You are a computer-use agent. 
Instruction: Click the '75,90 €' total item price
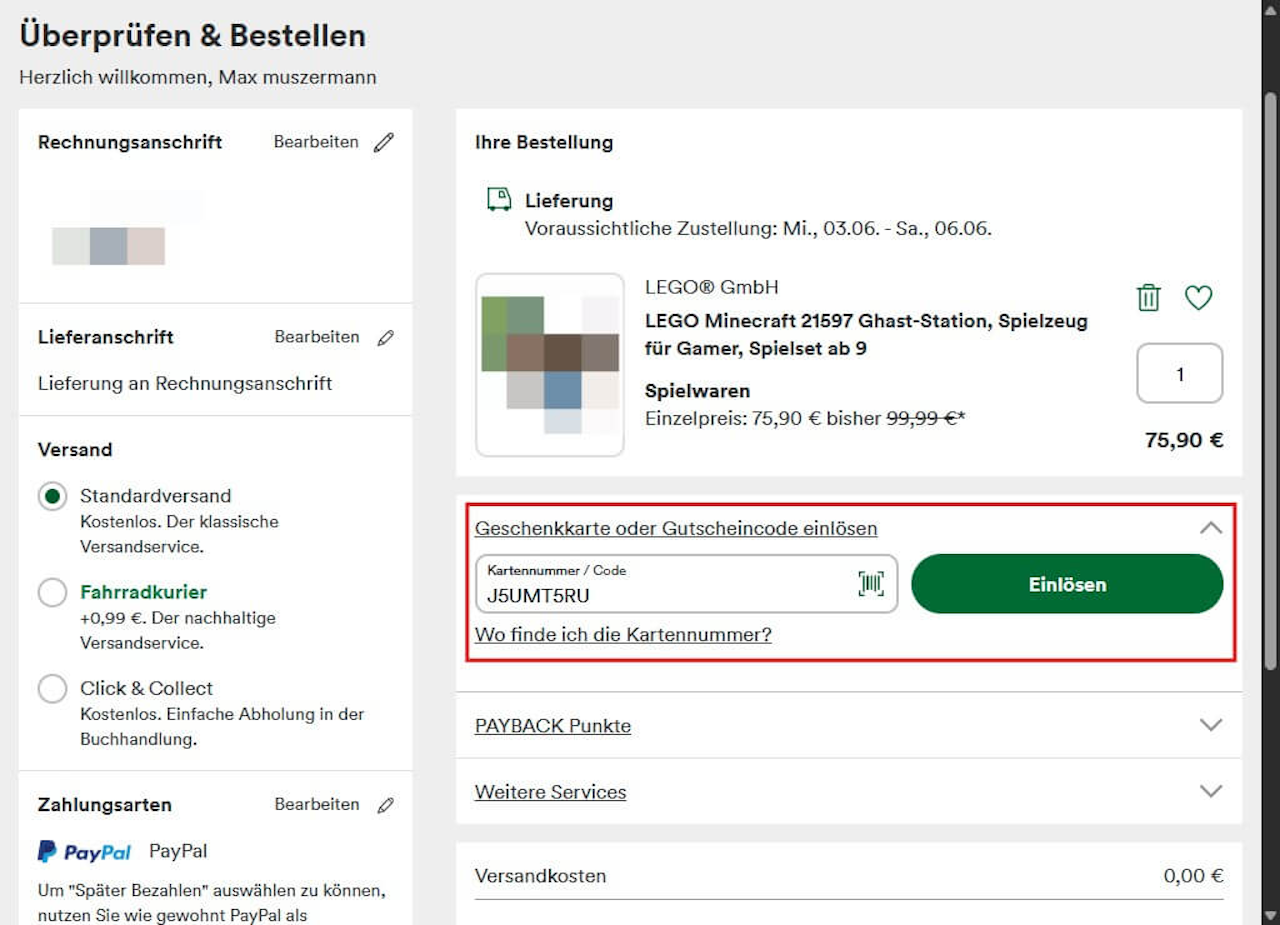tap(1184, 440)
